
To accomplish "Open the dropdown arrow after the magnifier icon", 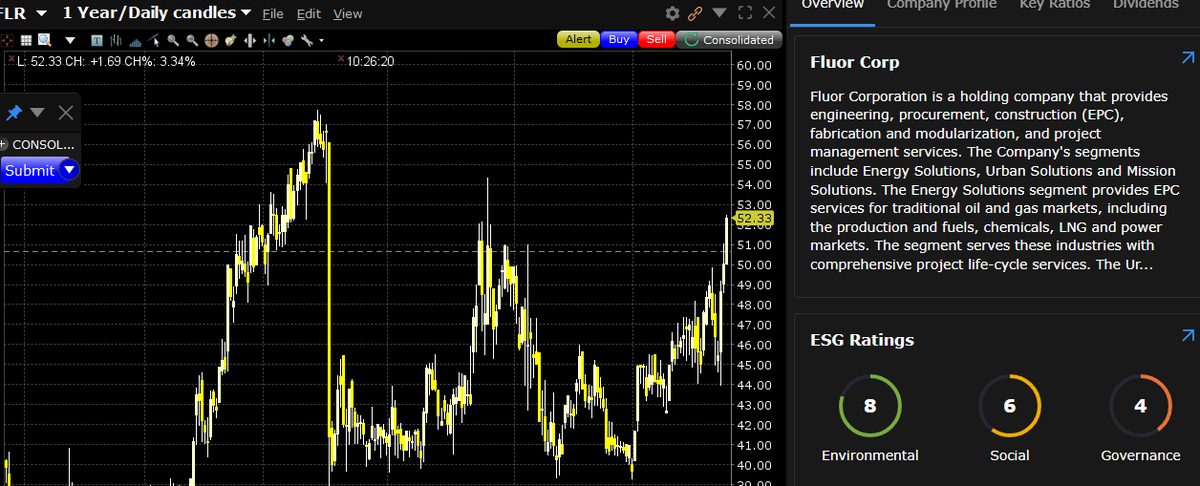I will (x=70, y=40).
